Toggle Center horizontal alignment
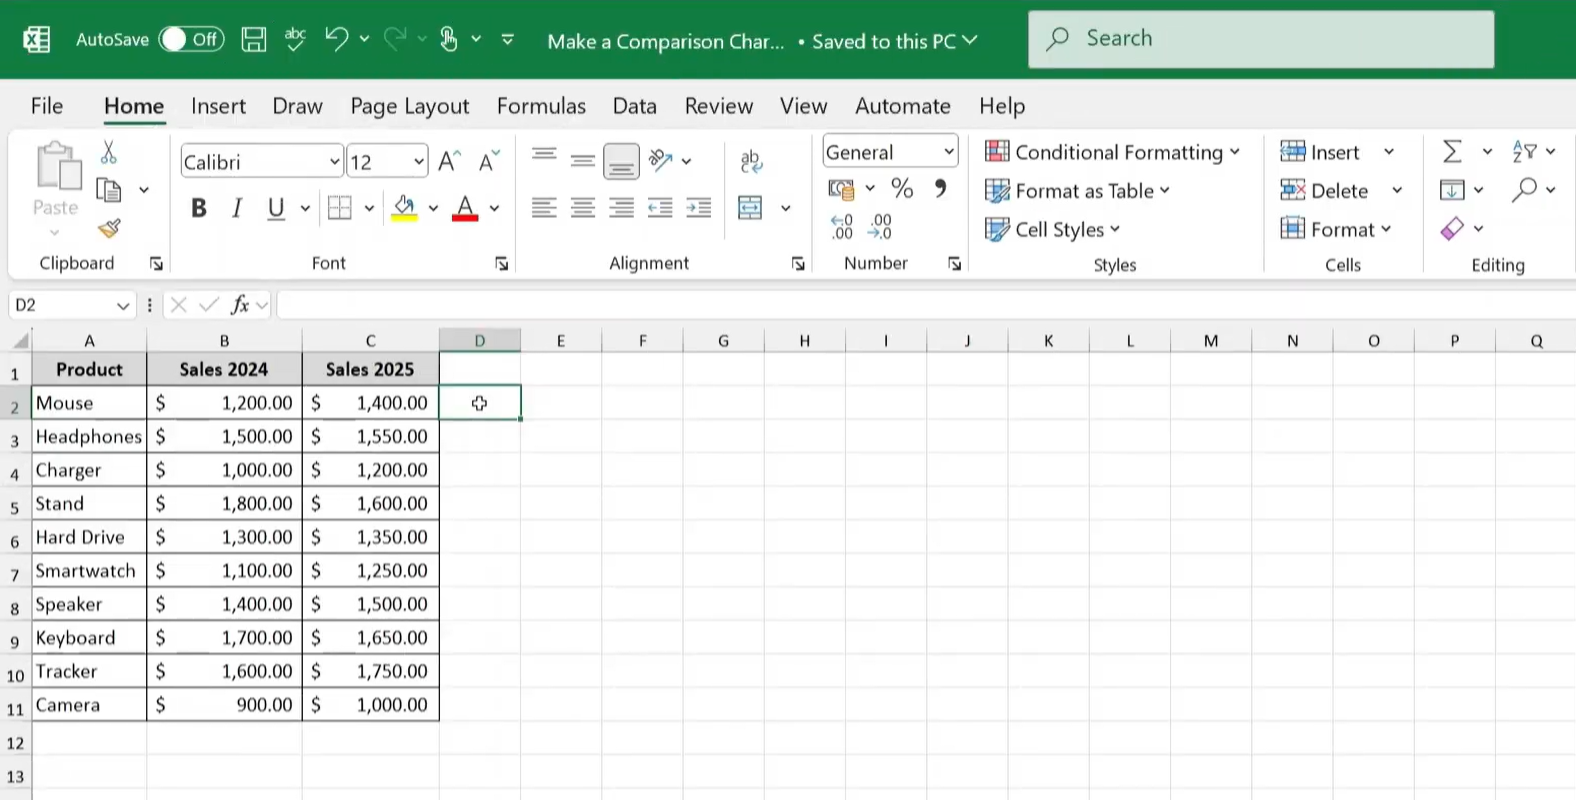This screenshot has height=800, width=1576. click(582, 208)
